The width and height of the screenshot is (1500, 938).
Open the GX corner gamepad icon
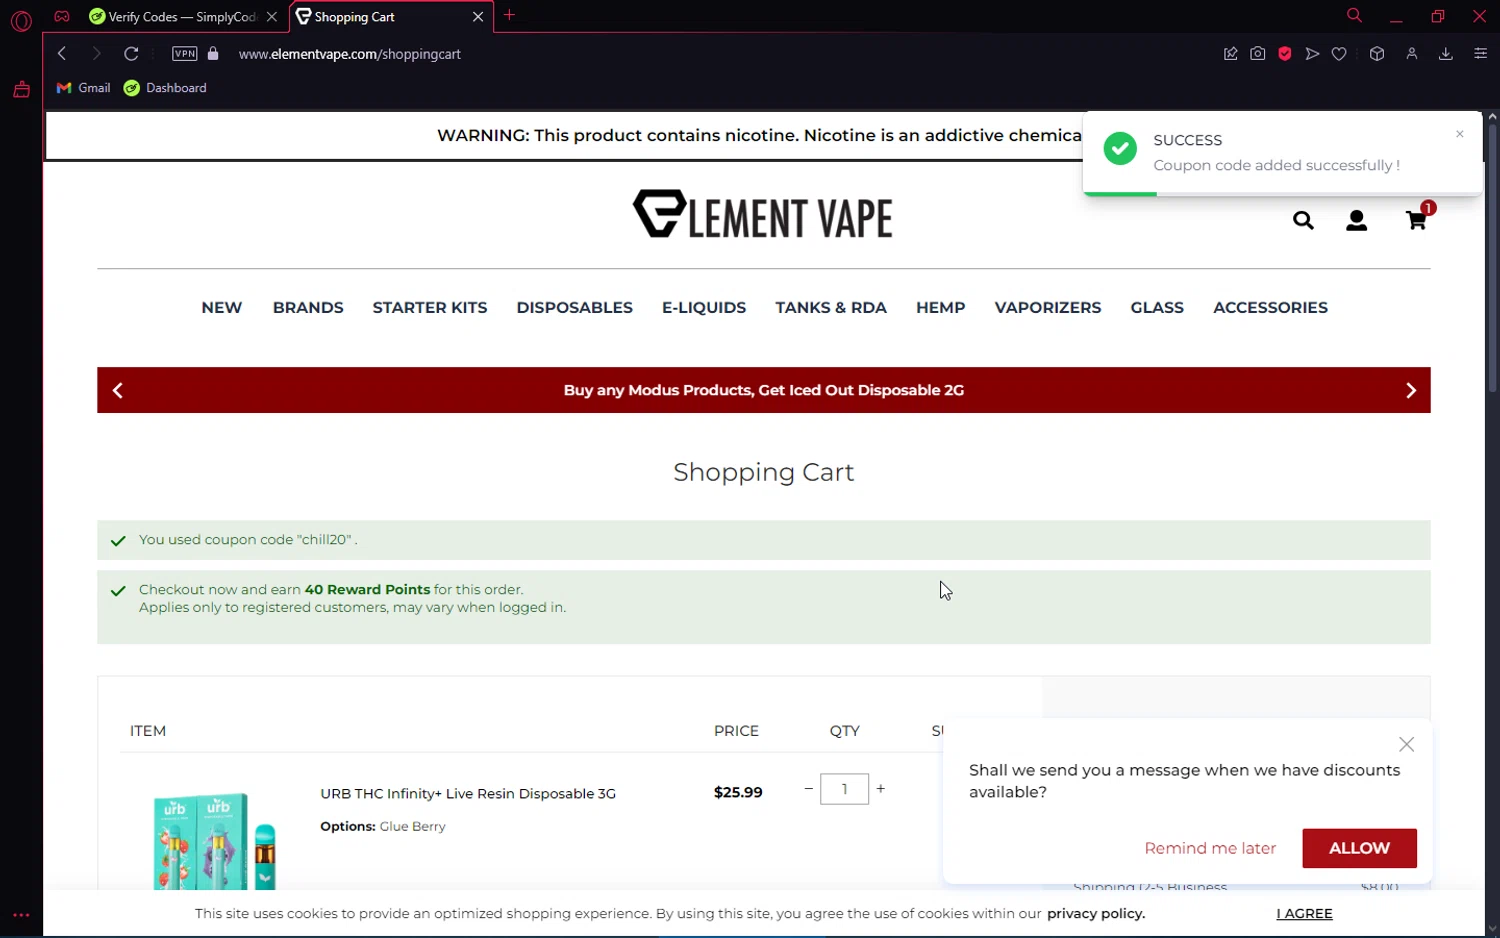click(x=62, y=16)
